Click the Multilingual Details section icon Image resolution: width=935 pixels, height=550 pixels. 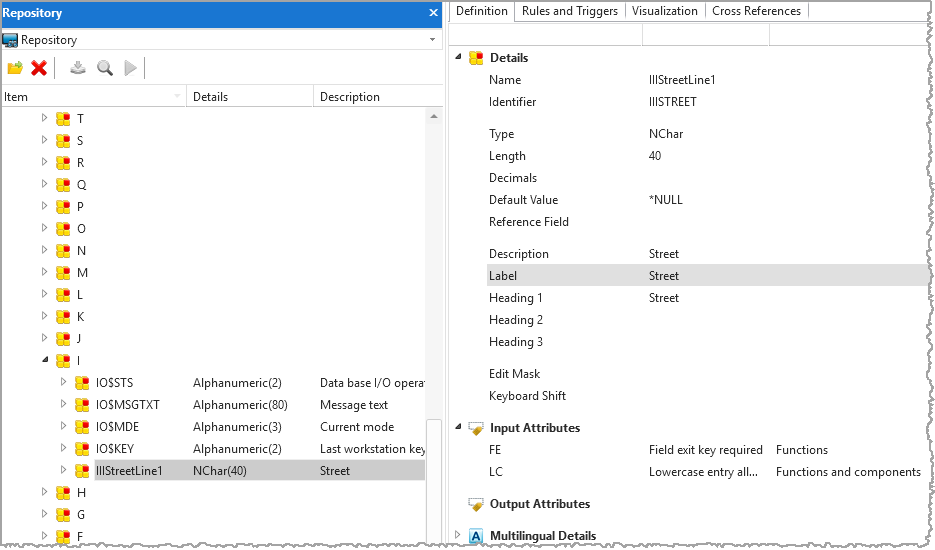[476, 536]
